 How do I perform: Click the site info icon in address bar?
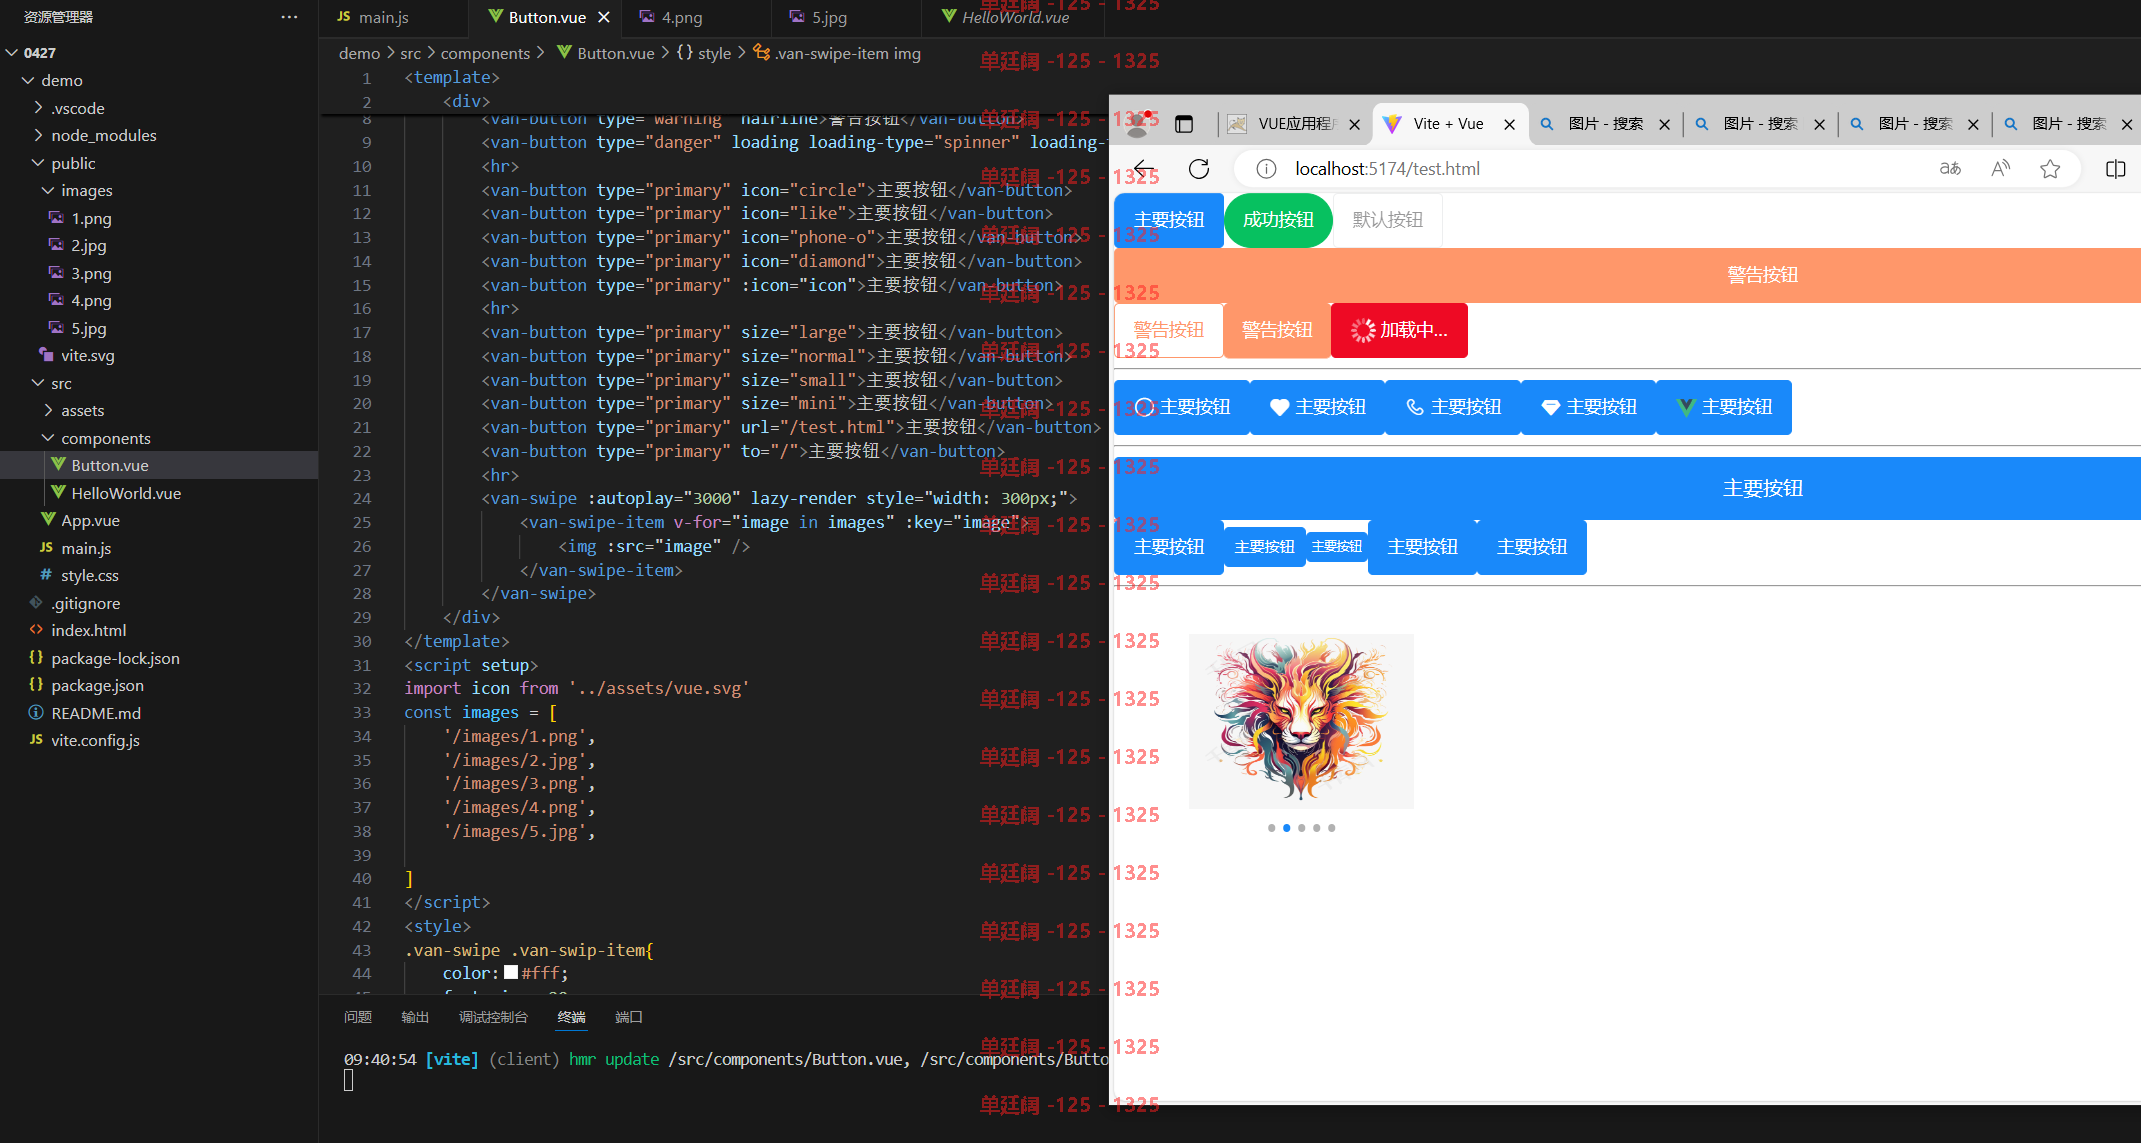pos(1266,169)
